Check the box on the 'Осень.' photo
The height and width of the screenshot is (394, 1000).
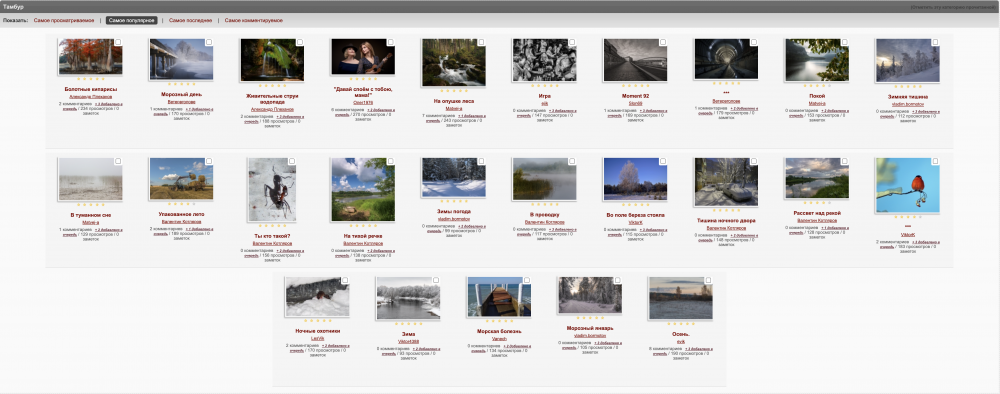tap(709, 280)
